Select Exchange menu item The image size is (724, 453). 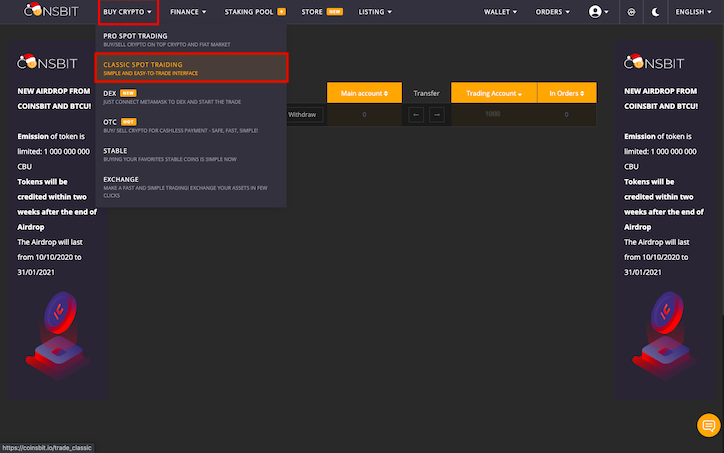point(191,187)
